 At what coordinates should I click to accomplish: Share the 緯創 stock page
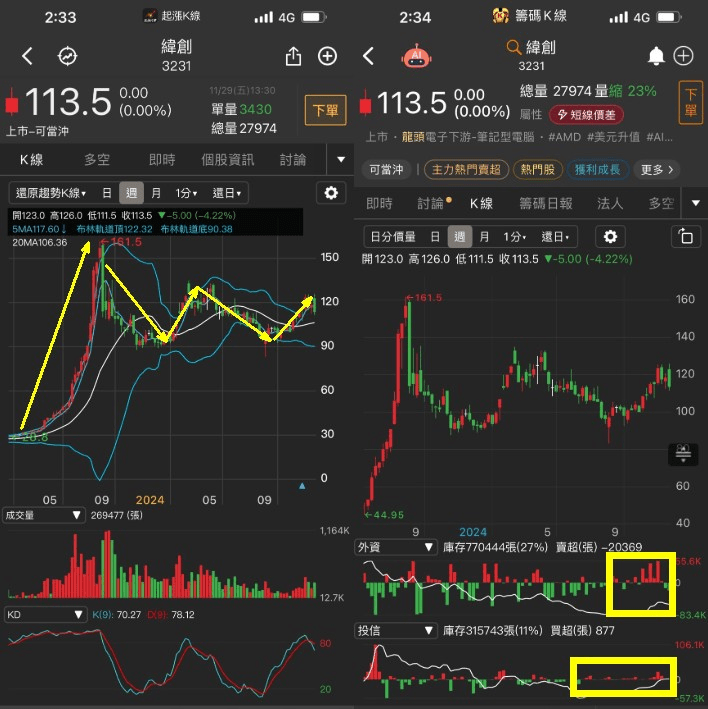pyautogui.click(x=293, y=57)
